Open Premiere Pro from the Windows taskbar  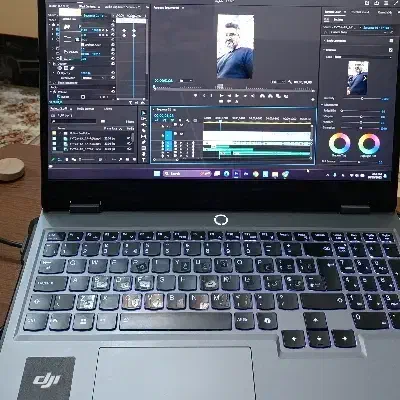coord(236,174)
